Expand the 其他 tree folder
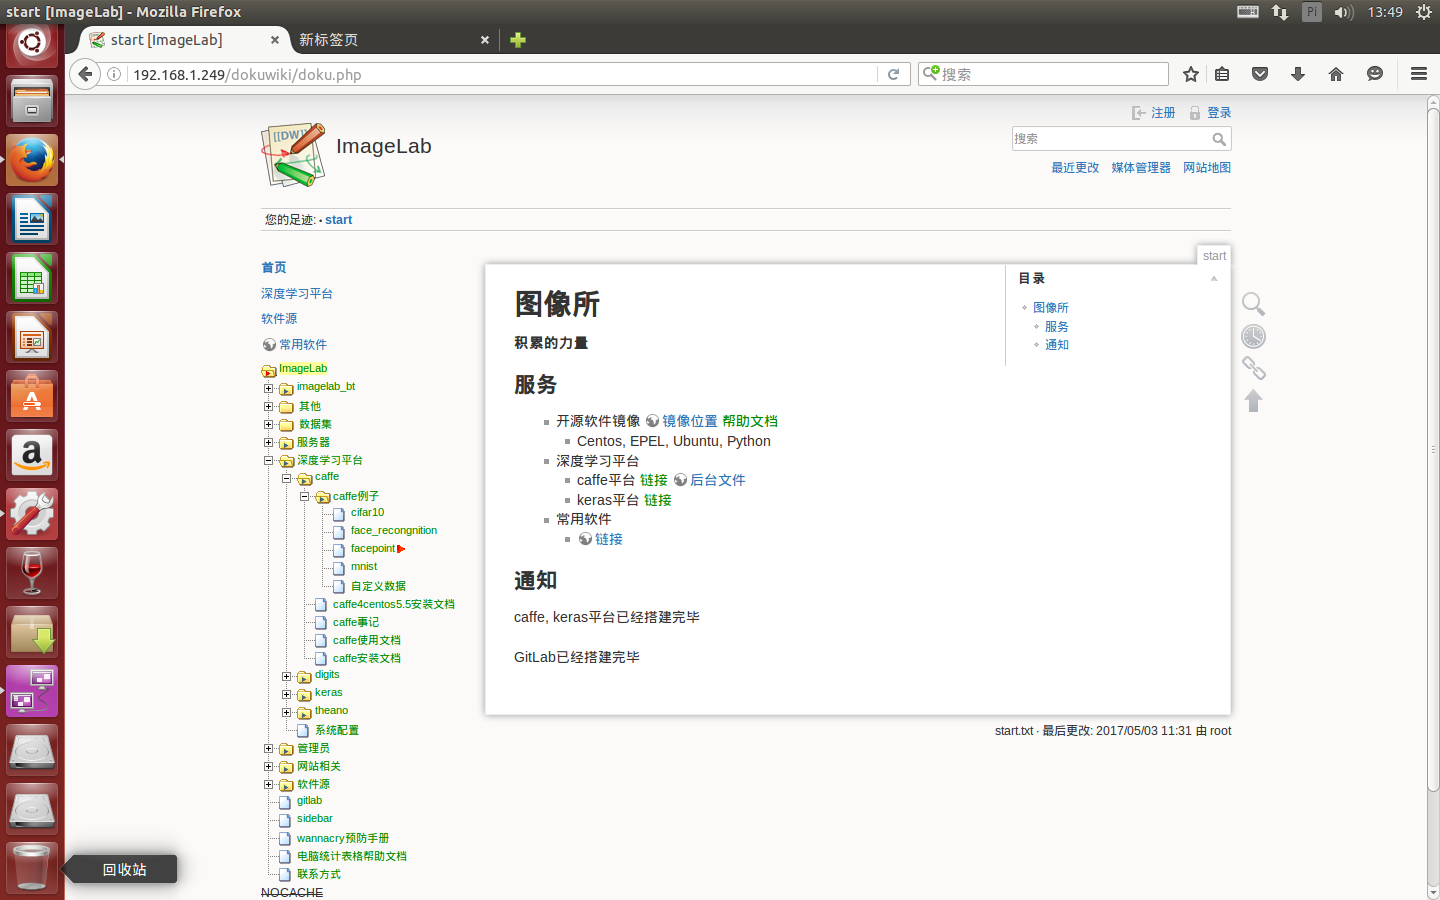Image resolution: width=1440 pixels, height=900 pixels. pos(268,406)
